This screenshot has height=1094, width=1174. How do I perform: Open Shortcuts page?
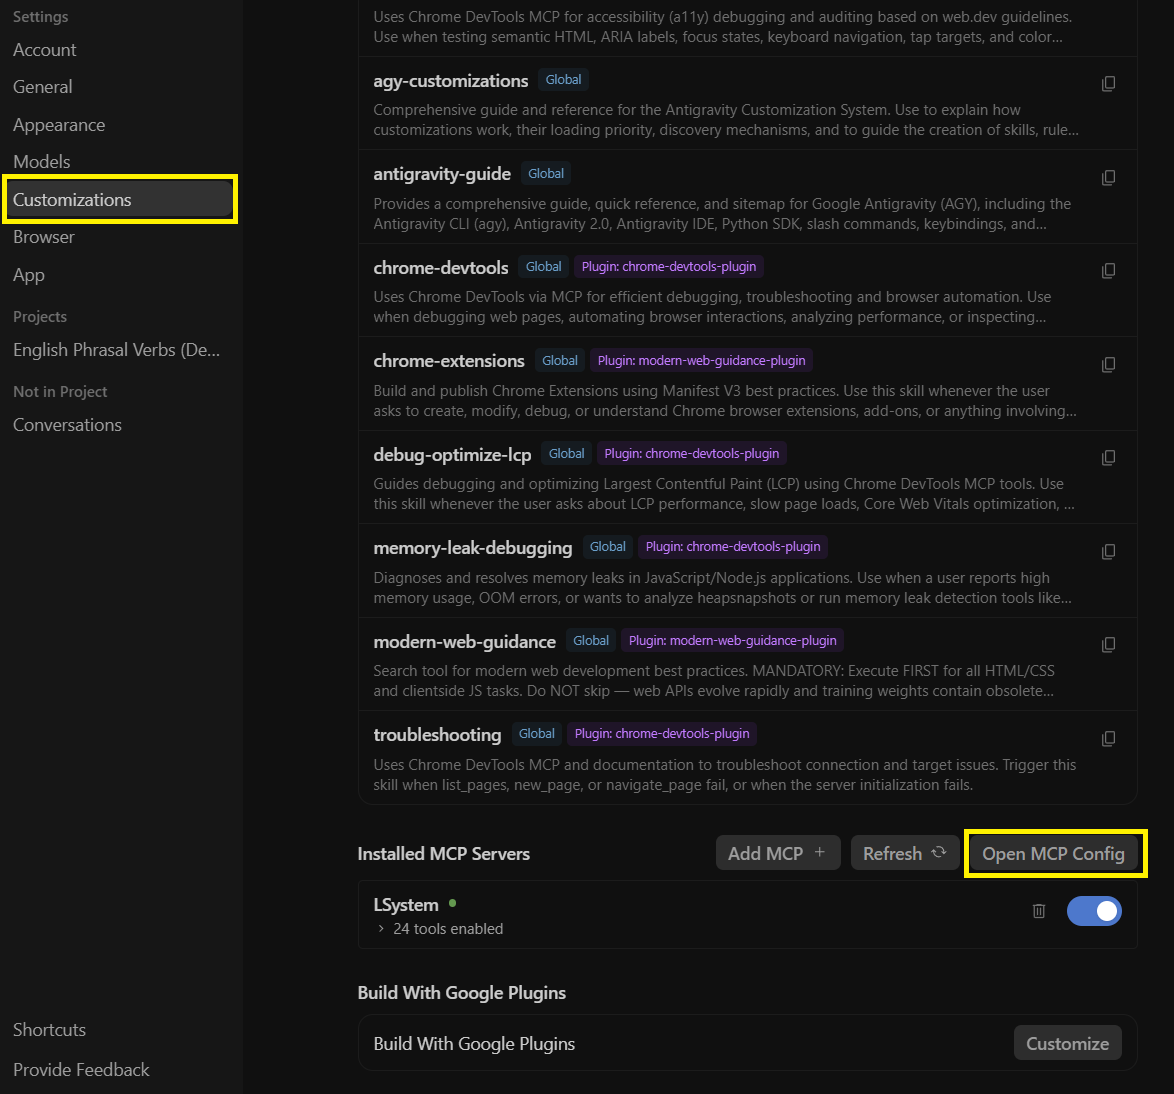point(49,1030)
